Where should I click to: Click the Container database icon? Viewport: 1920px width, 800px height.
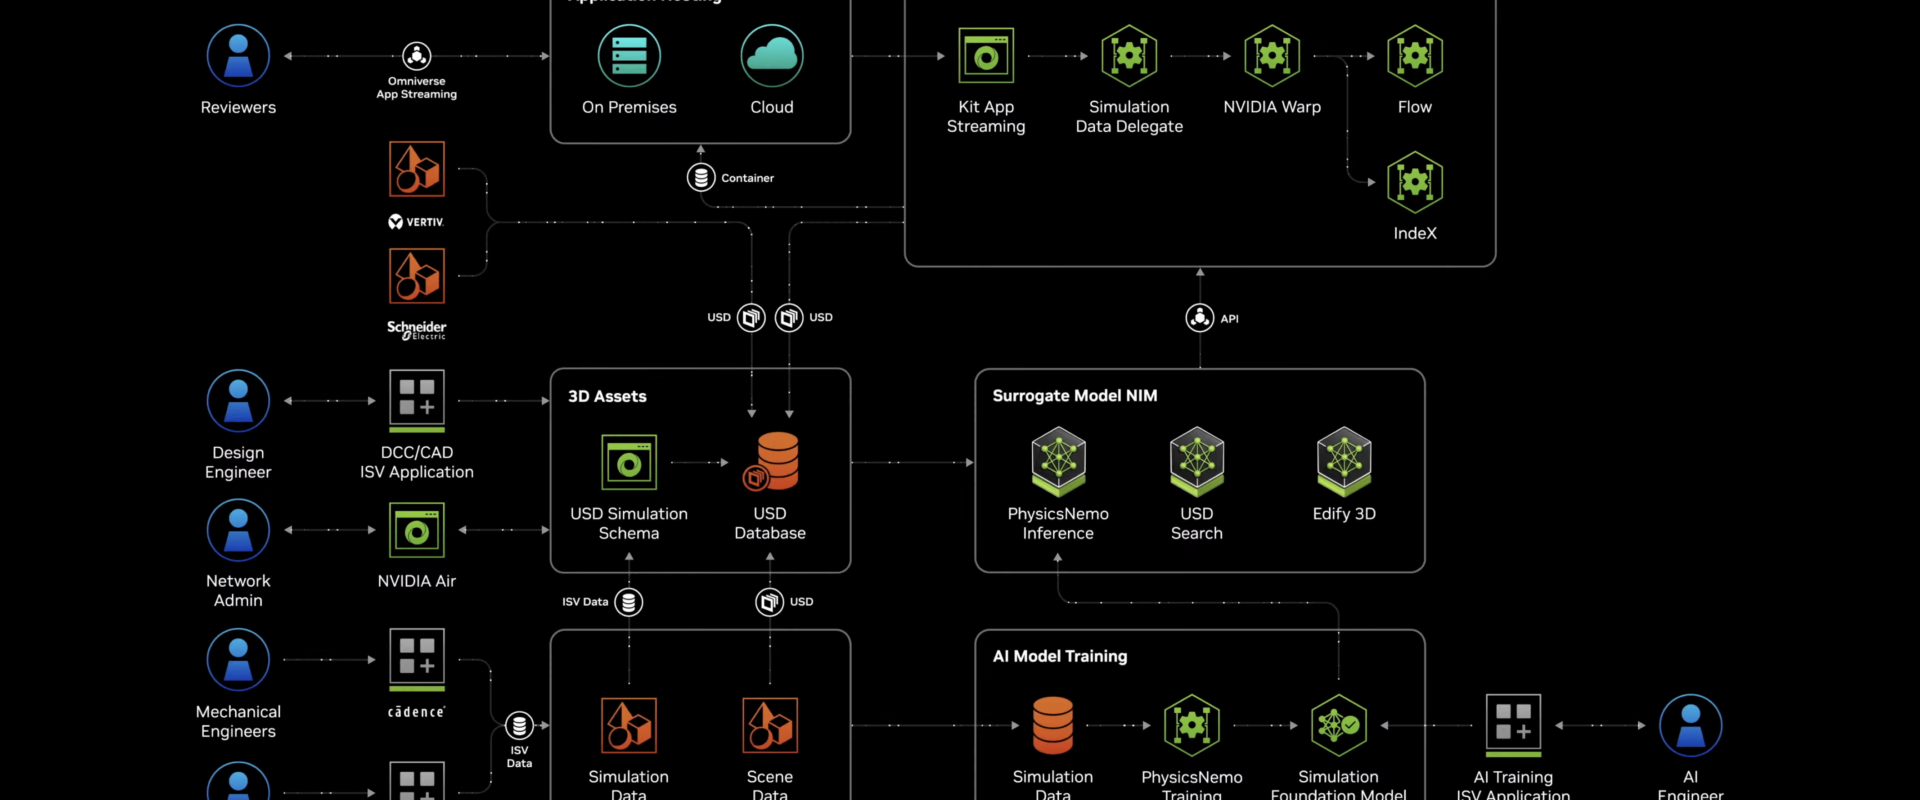click(x=701, y=178)
